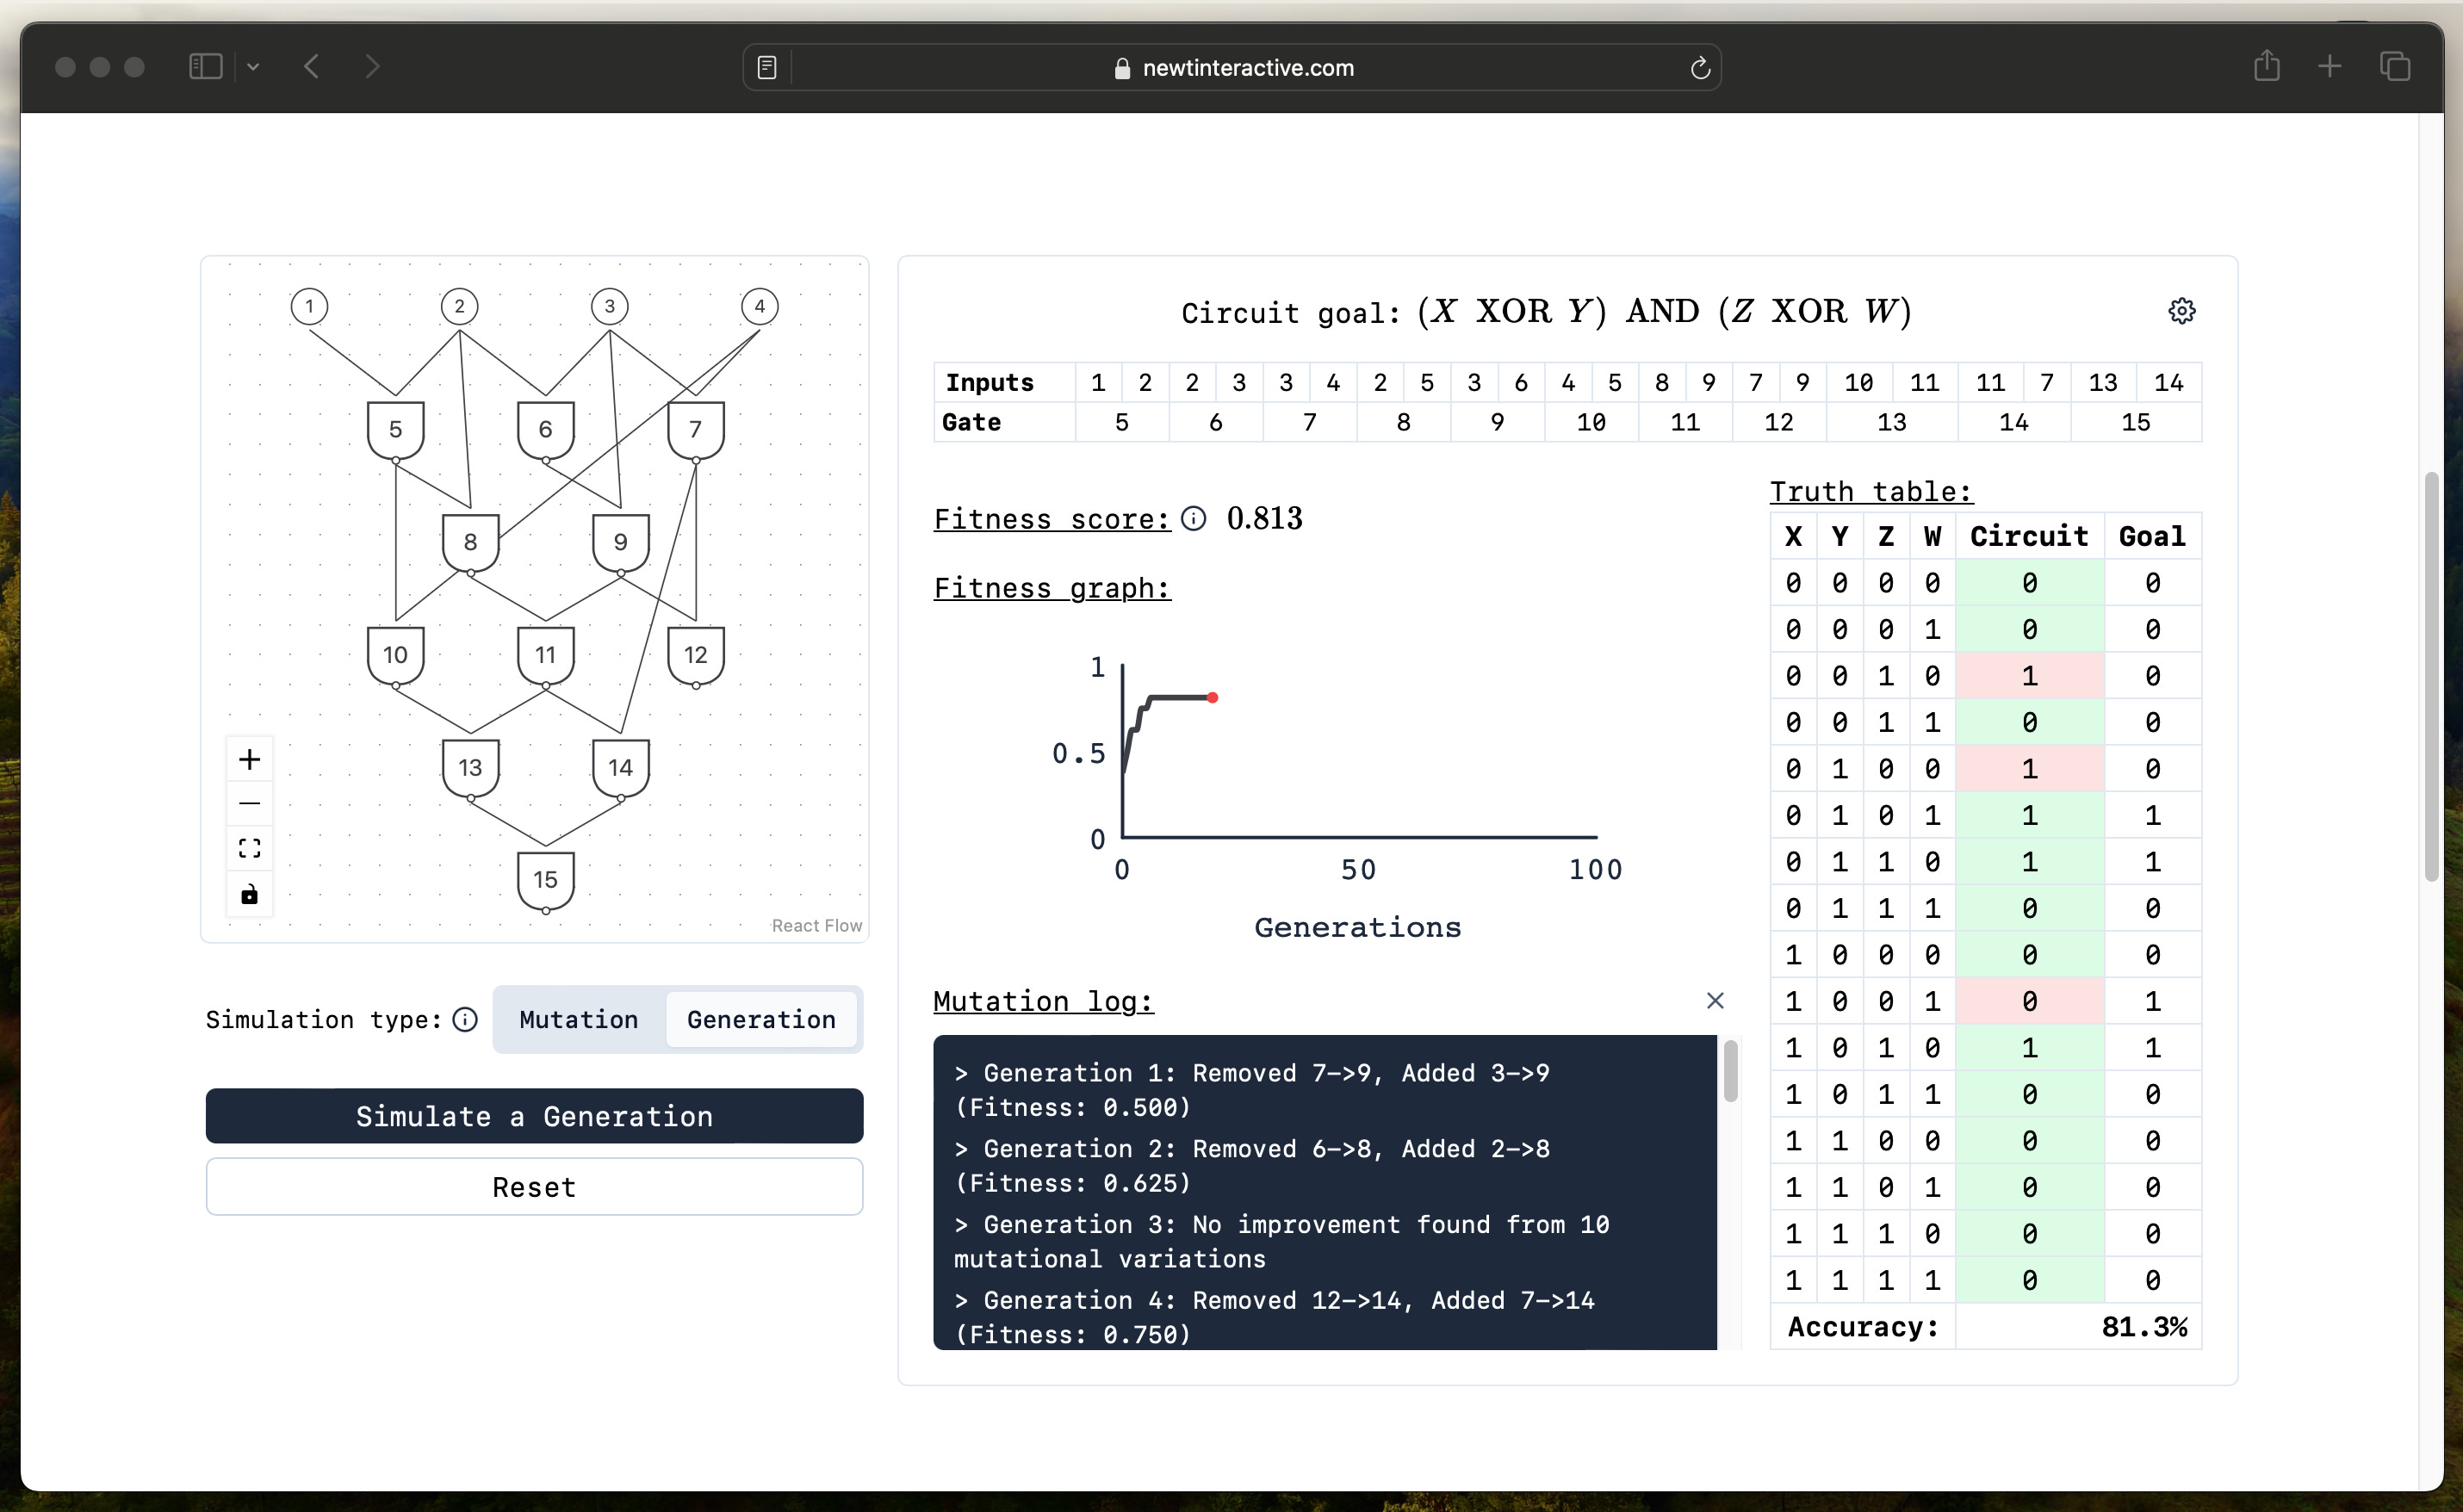Open circuit settings gear icon
Viewport: 2463px width, 1512px height.
click(2181, 311)
